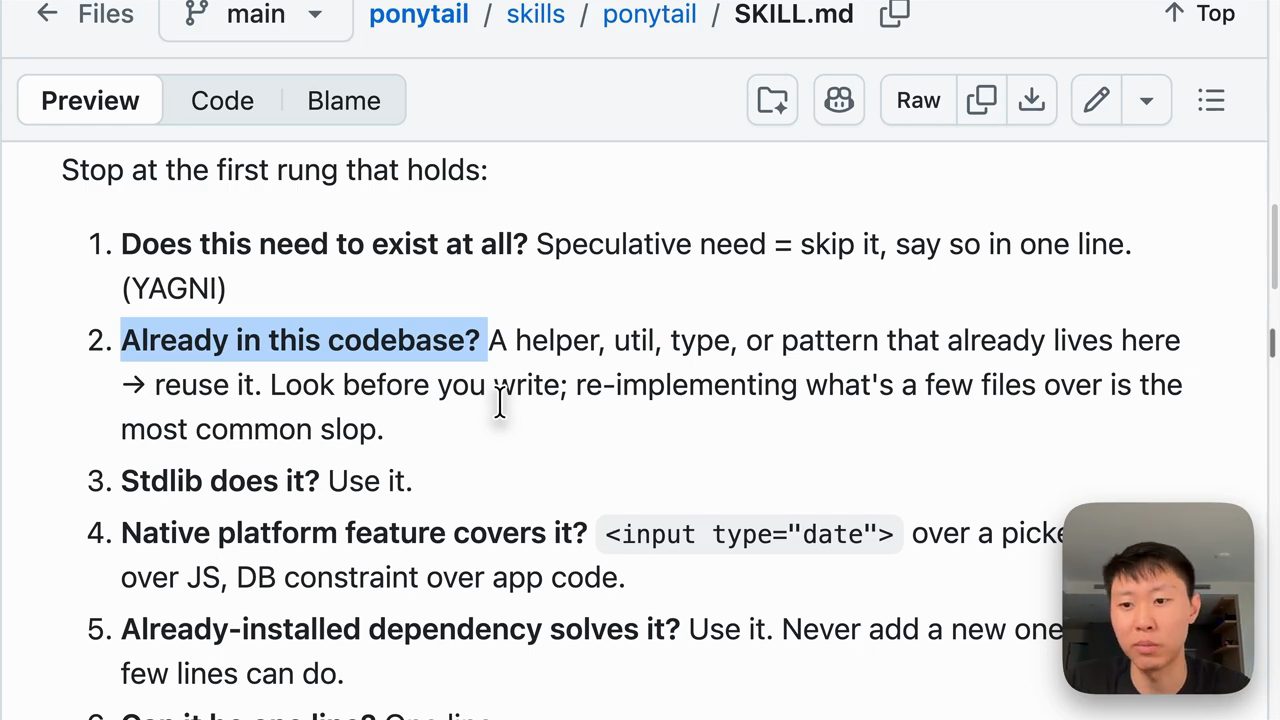This screenshot has height=720, width=1280.
Task: Click the input type="date" code snippet
Action: [749, 534]
